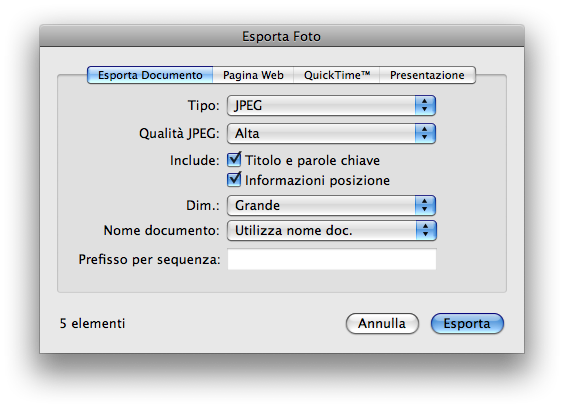The width and height of the screenshot is (564, 408).
Task: Click the Esporta button
Action: [467, 323]
